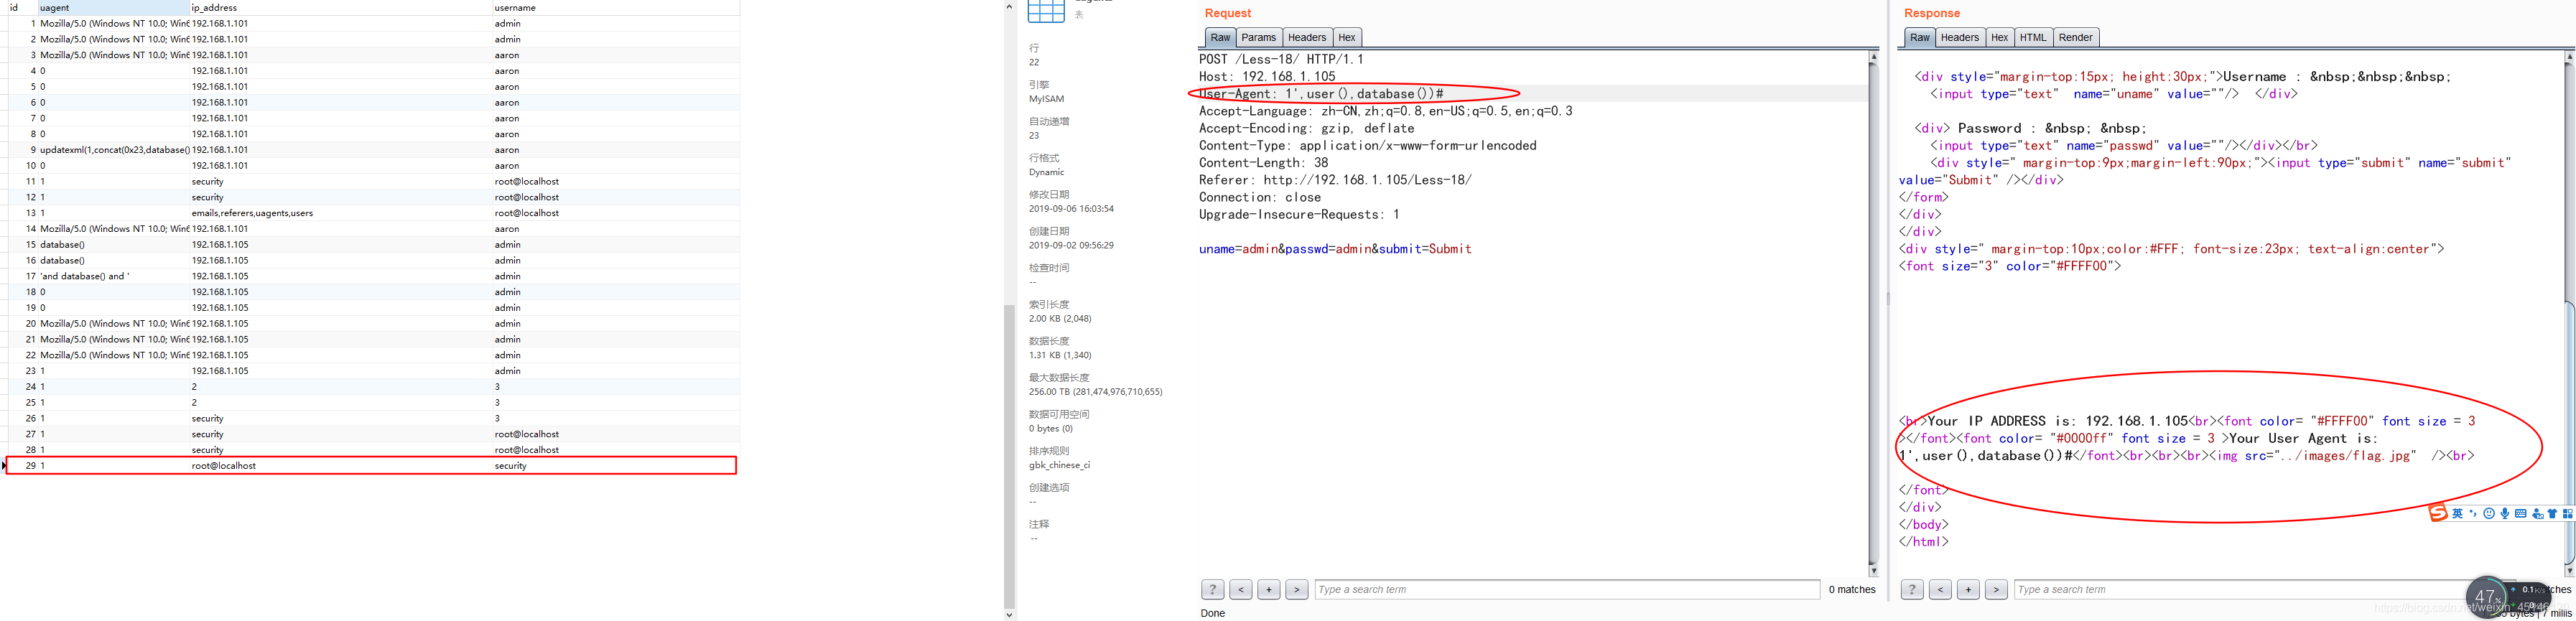2576x621 pixels.
Task: Click the Sogou punctuation mode icon
Action: pyautogui.click(x=2473, y=514)
